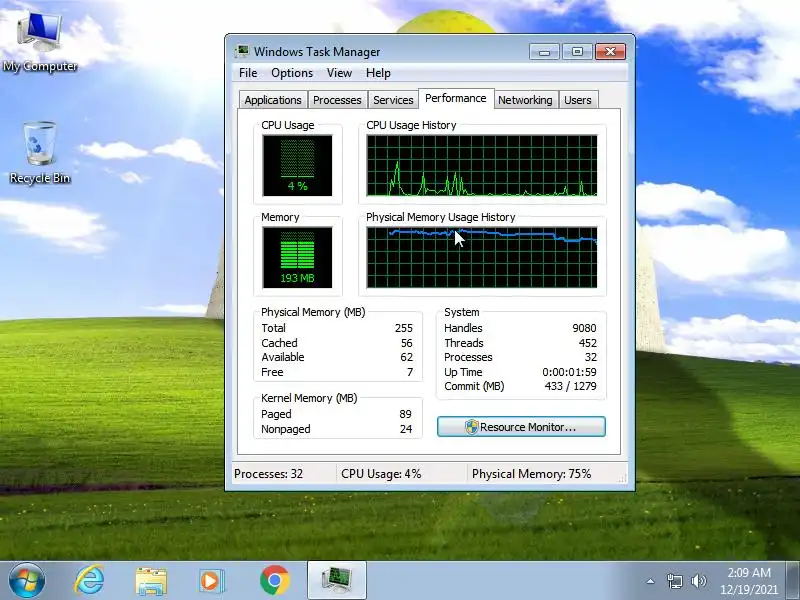This screenshot has height=600, width=800.
Task: Click the Threads value 452
Action: point(588,343)
